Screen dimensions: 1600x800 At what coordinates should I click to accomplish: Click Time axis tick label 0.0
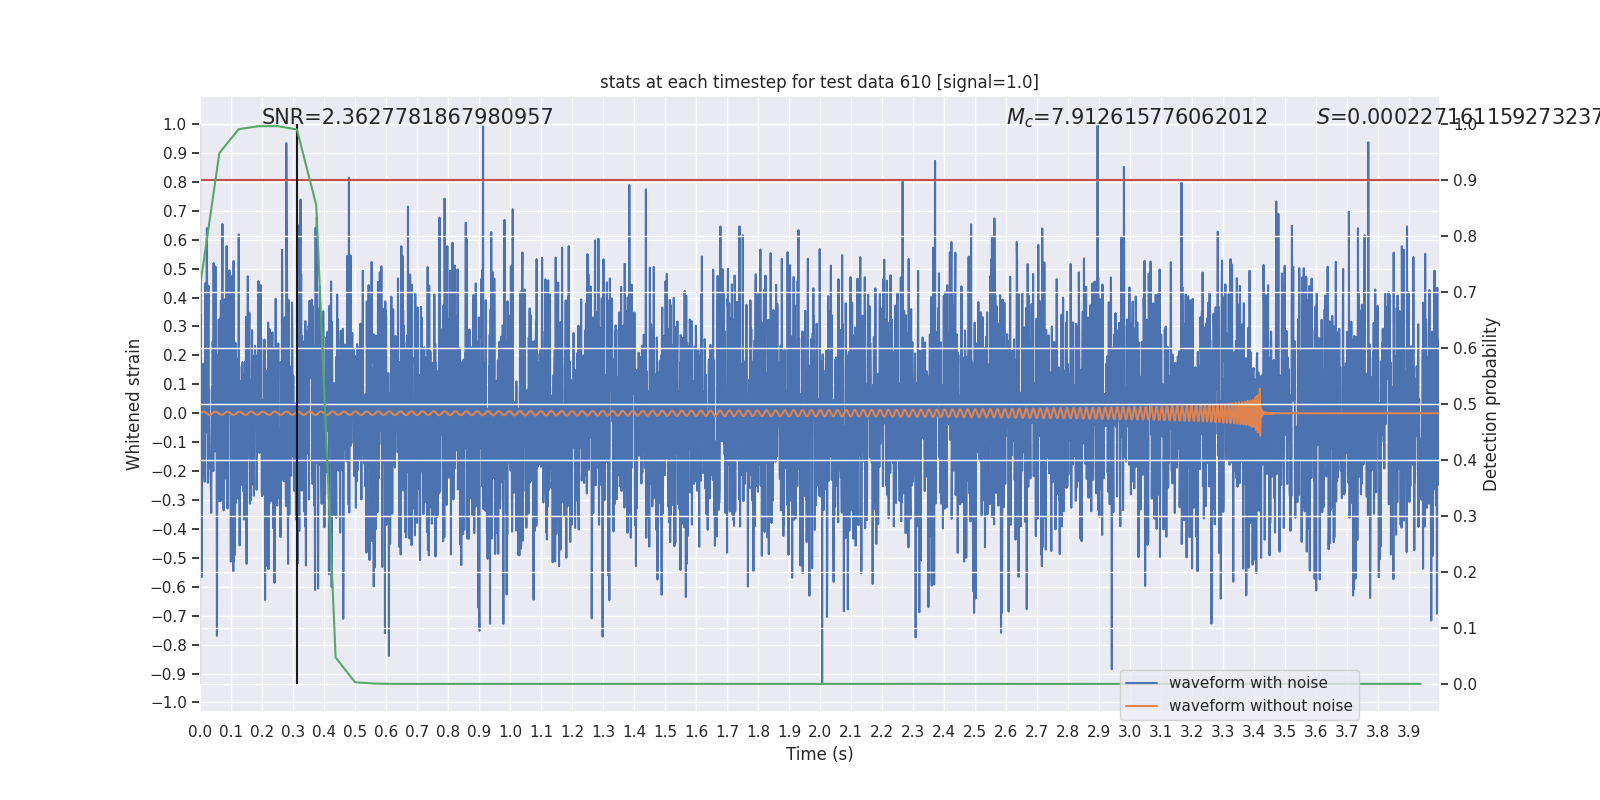(x=200, y=732)
